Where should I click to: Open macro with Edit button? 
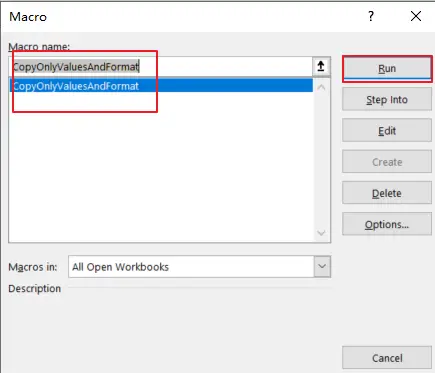click(x=387, y=131)
